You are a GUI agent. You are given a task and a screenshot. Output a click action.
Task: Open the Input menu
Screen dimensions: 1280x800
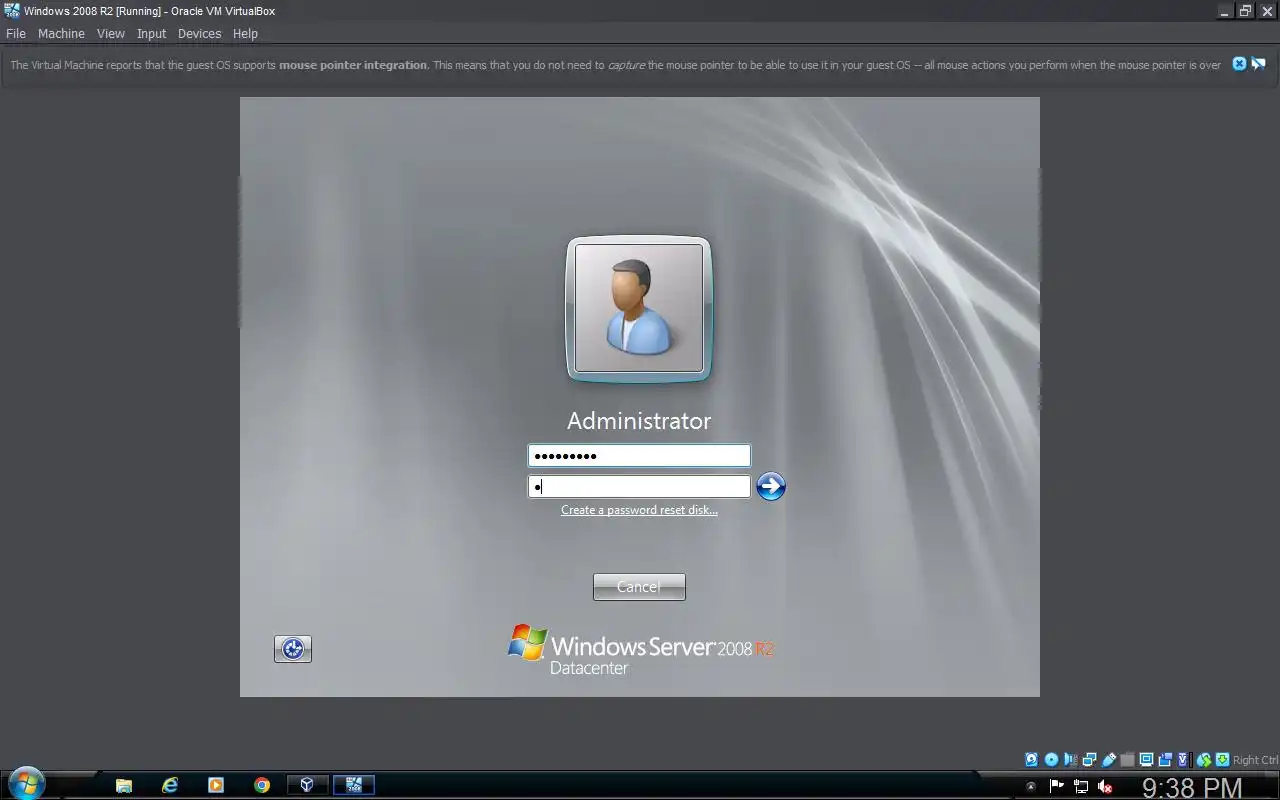point(151,33)
